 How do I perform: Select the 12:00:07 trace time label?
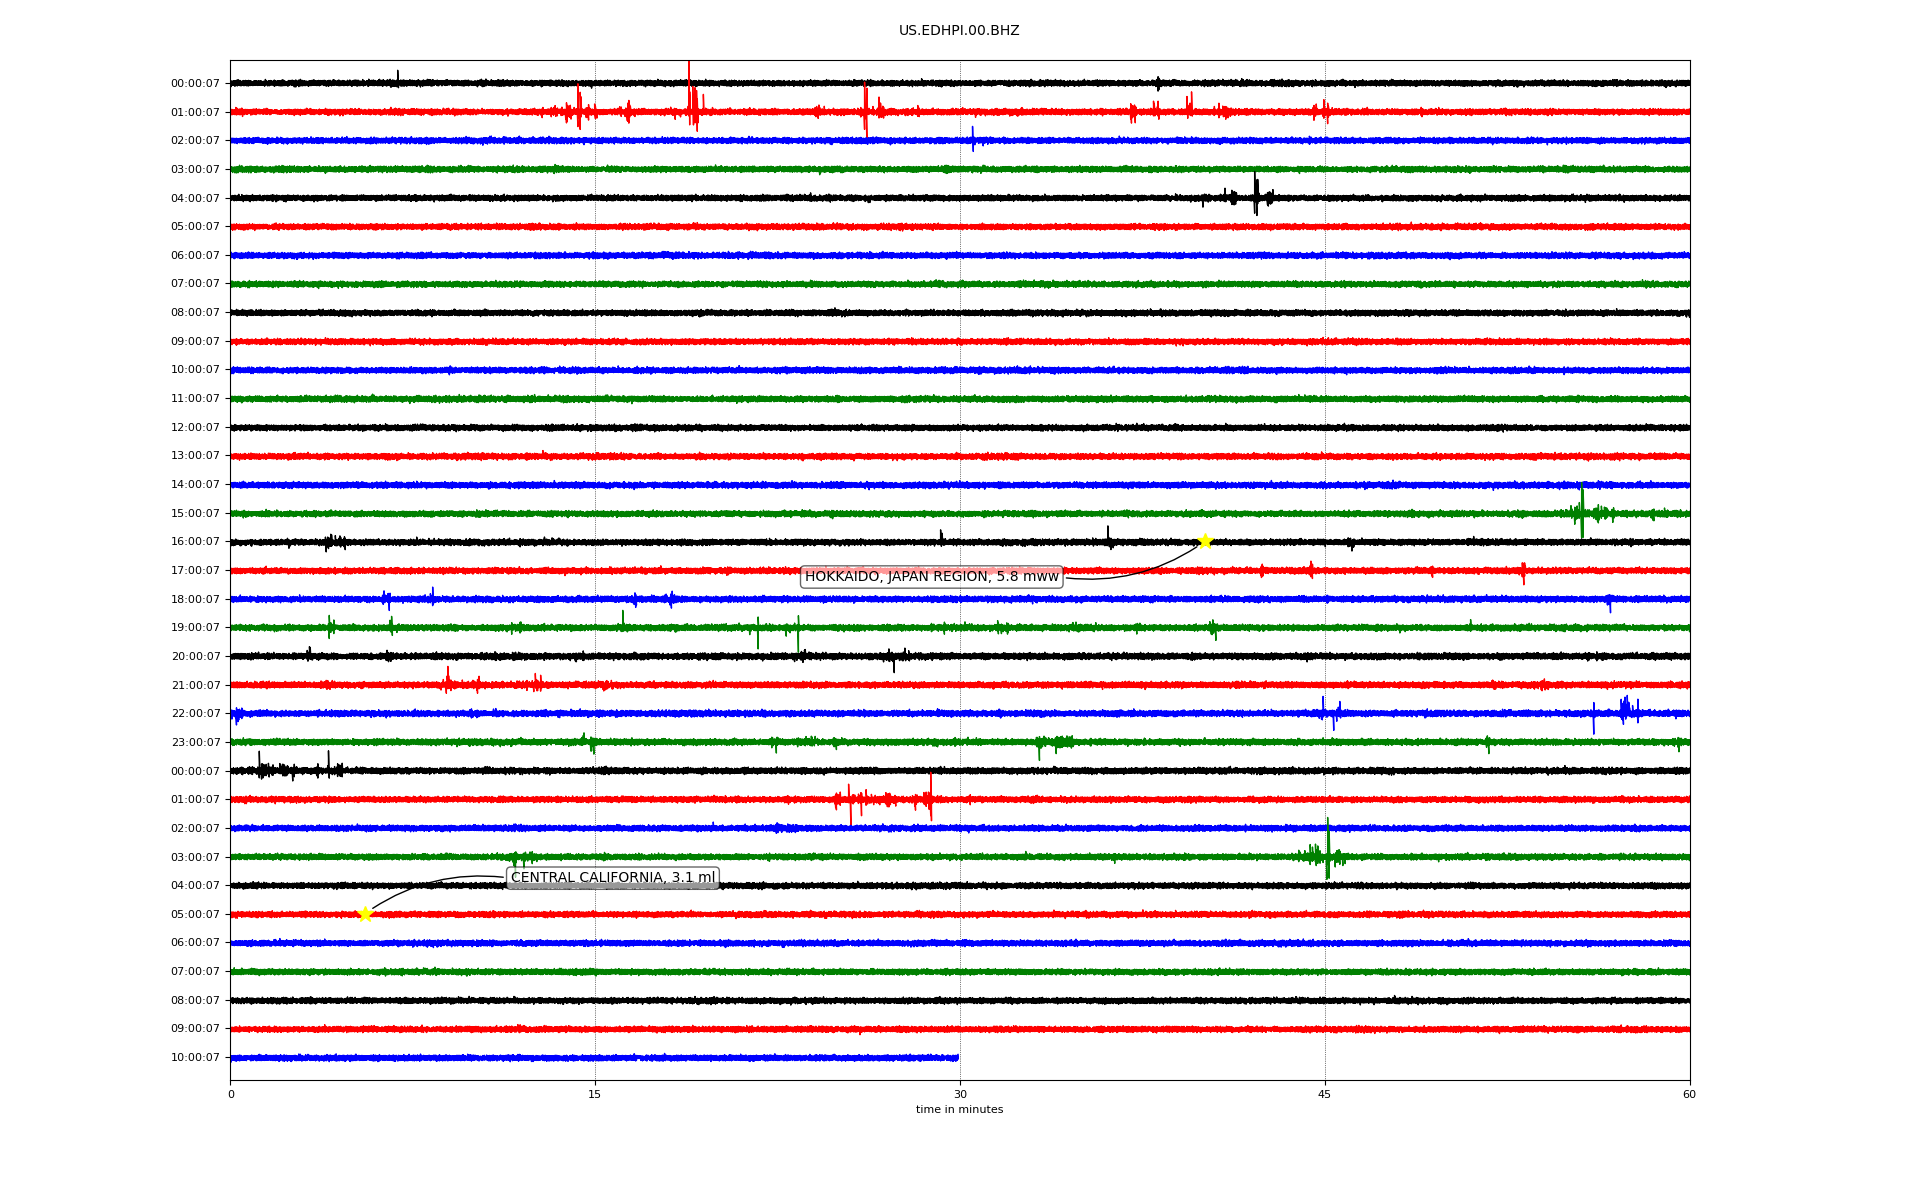[x=195, y=428]
